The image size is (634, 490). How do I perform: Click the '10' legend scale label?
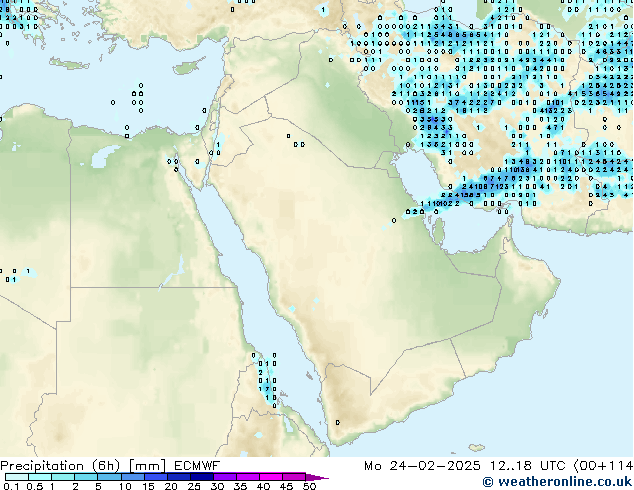click(x=125, y=486)
